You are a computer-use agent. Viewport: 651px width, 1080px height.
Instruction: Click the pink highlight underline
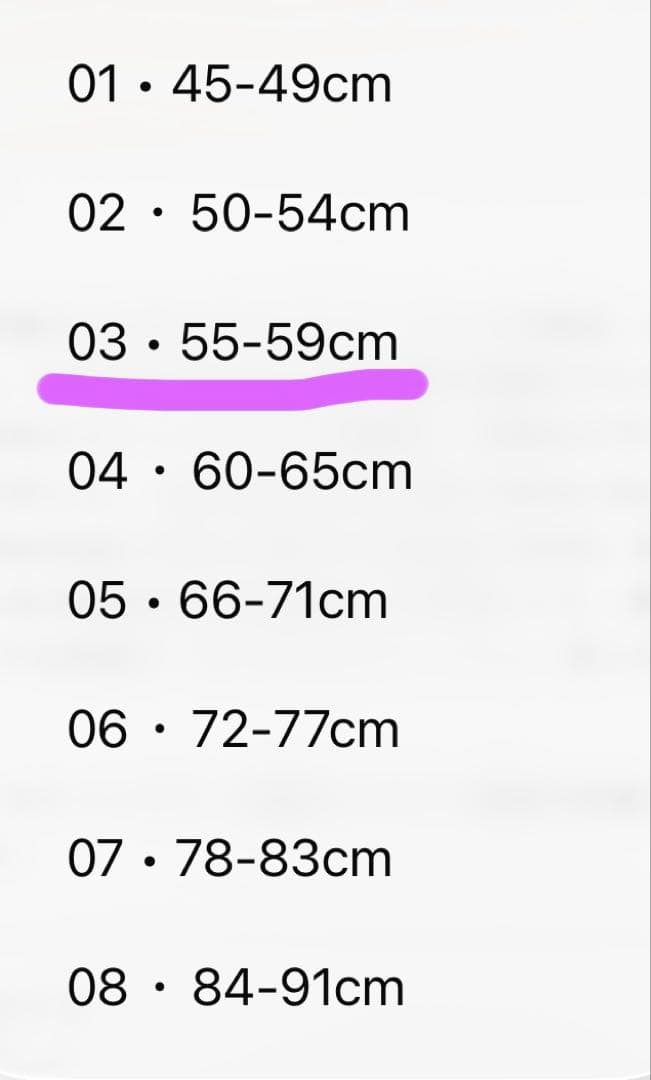232,387
